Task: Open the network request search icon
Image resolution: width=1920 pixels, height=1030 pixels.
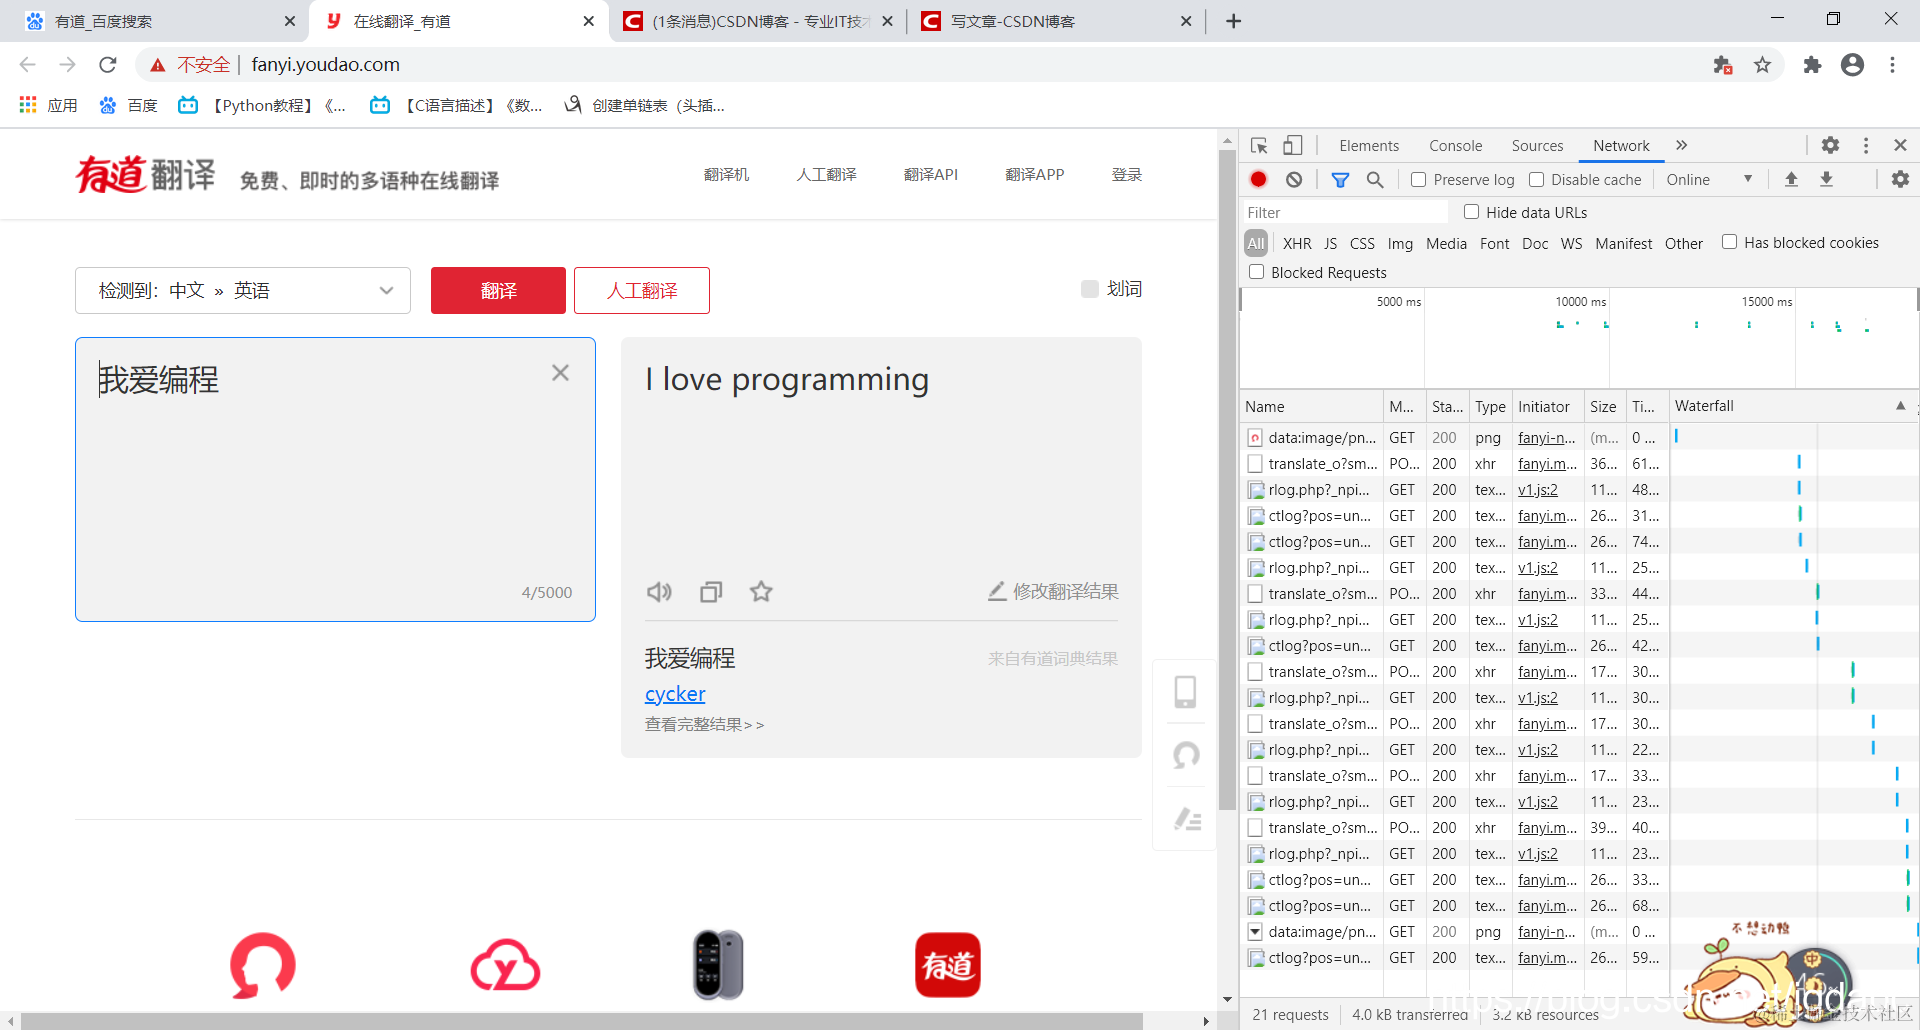Action: click(x=1375, y=180)
